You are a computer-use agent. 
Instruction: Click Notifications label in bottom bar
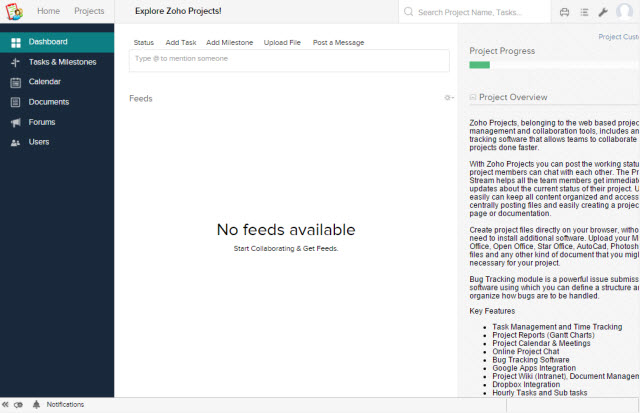tap(65, 404)
